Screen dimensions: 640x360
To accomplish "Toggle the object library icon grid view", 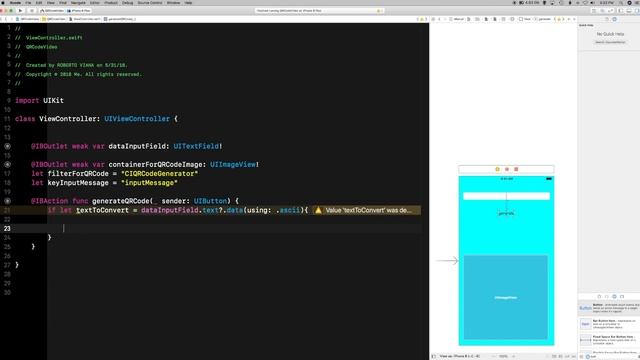I will point(582,356).
